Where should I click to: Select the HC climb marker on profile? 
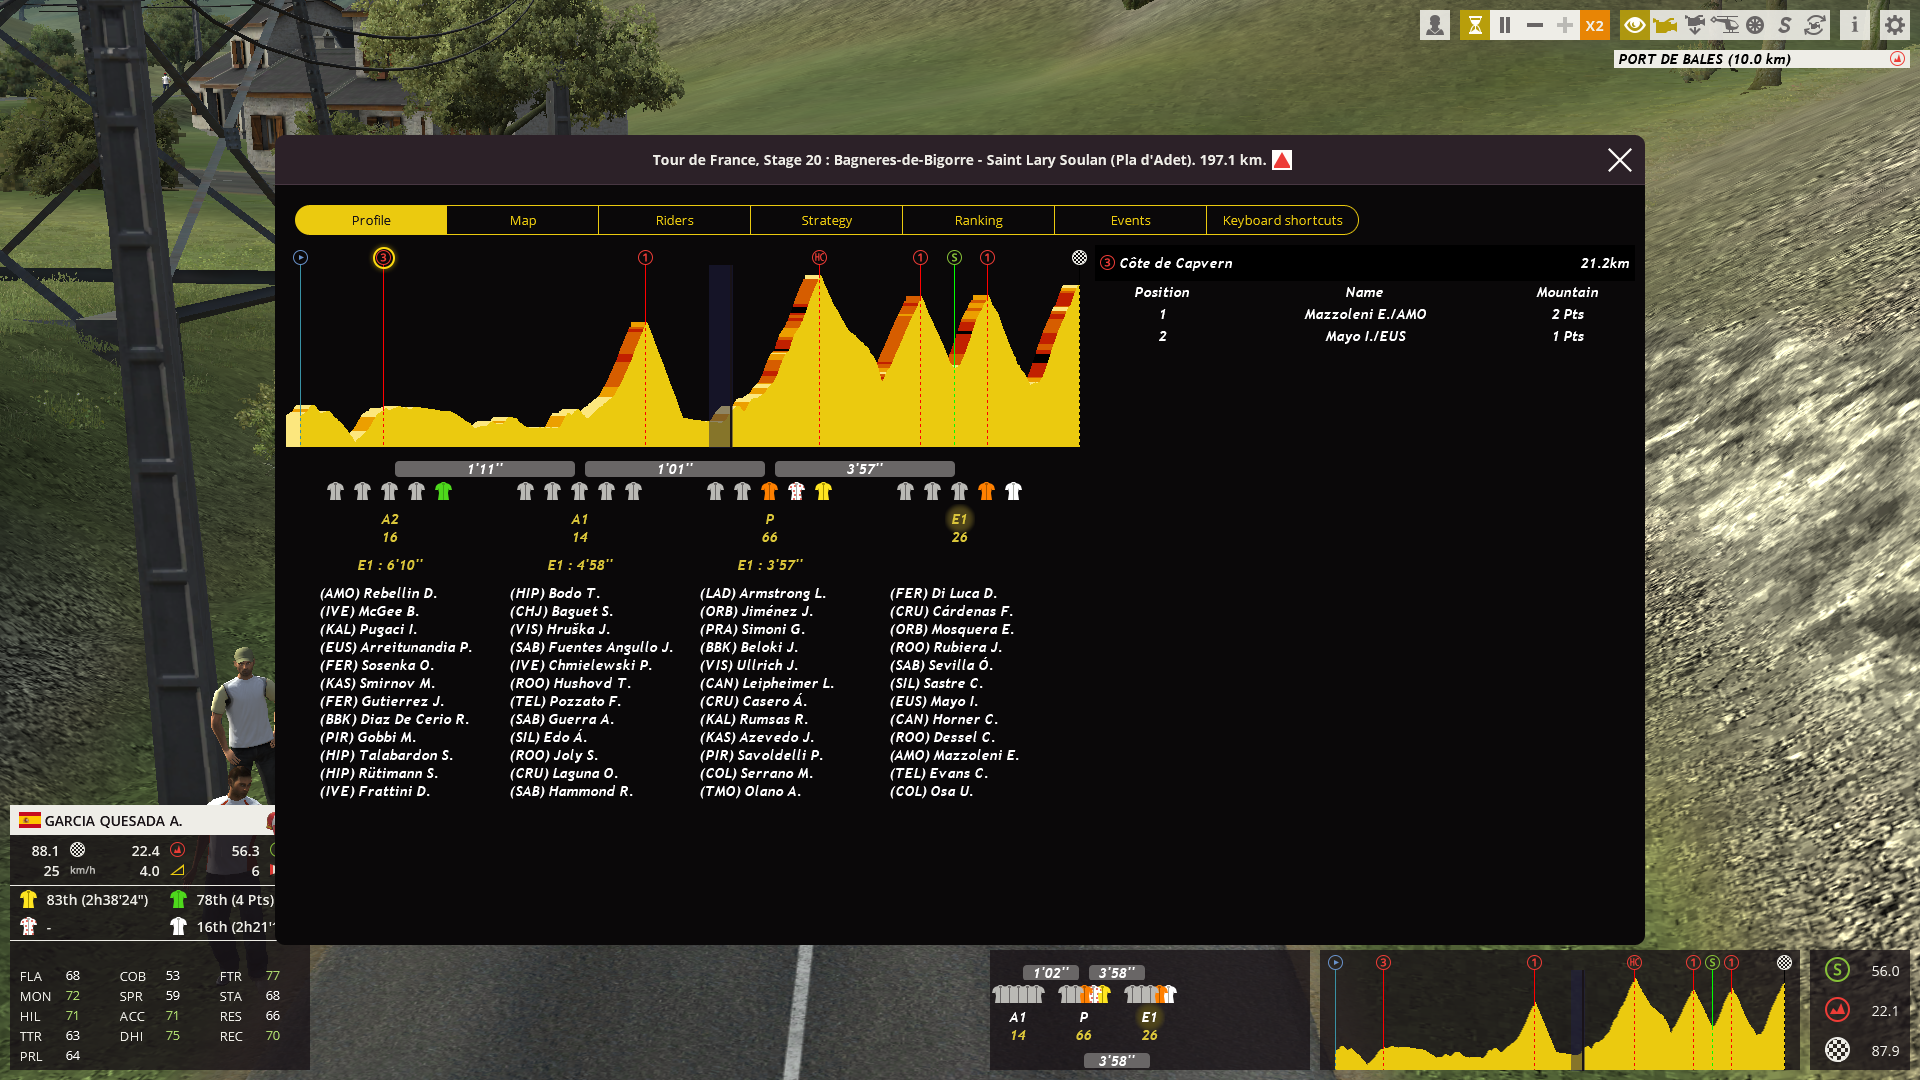[x=819, y=258]
